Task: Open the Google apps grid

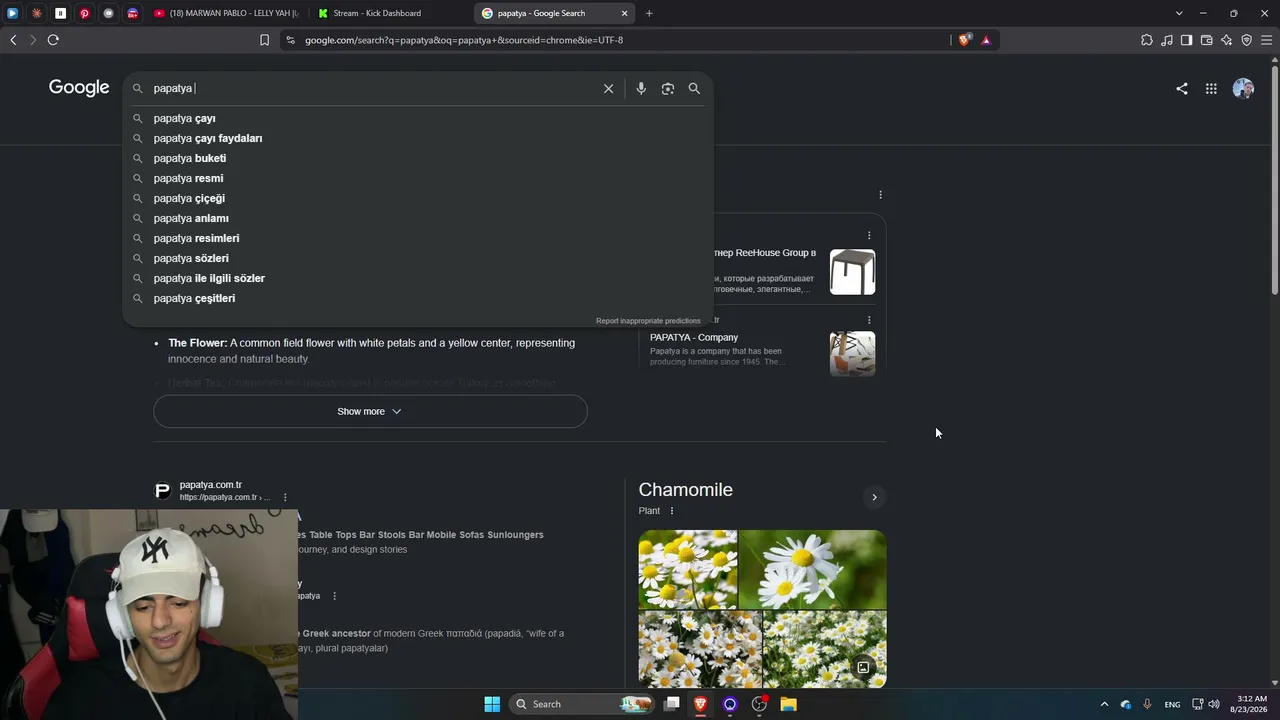Action: [x=1211, y=88]
